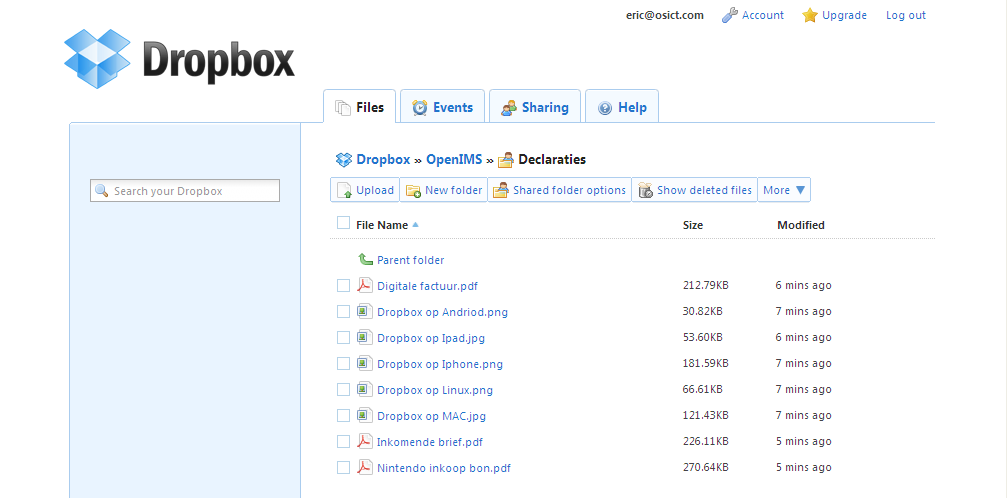The height and width of the screenshot is (498, 1007).
Task: Click the green arrow Parent folder icon
Action: [x=365, y=260]
